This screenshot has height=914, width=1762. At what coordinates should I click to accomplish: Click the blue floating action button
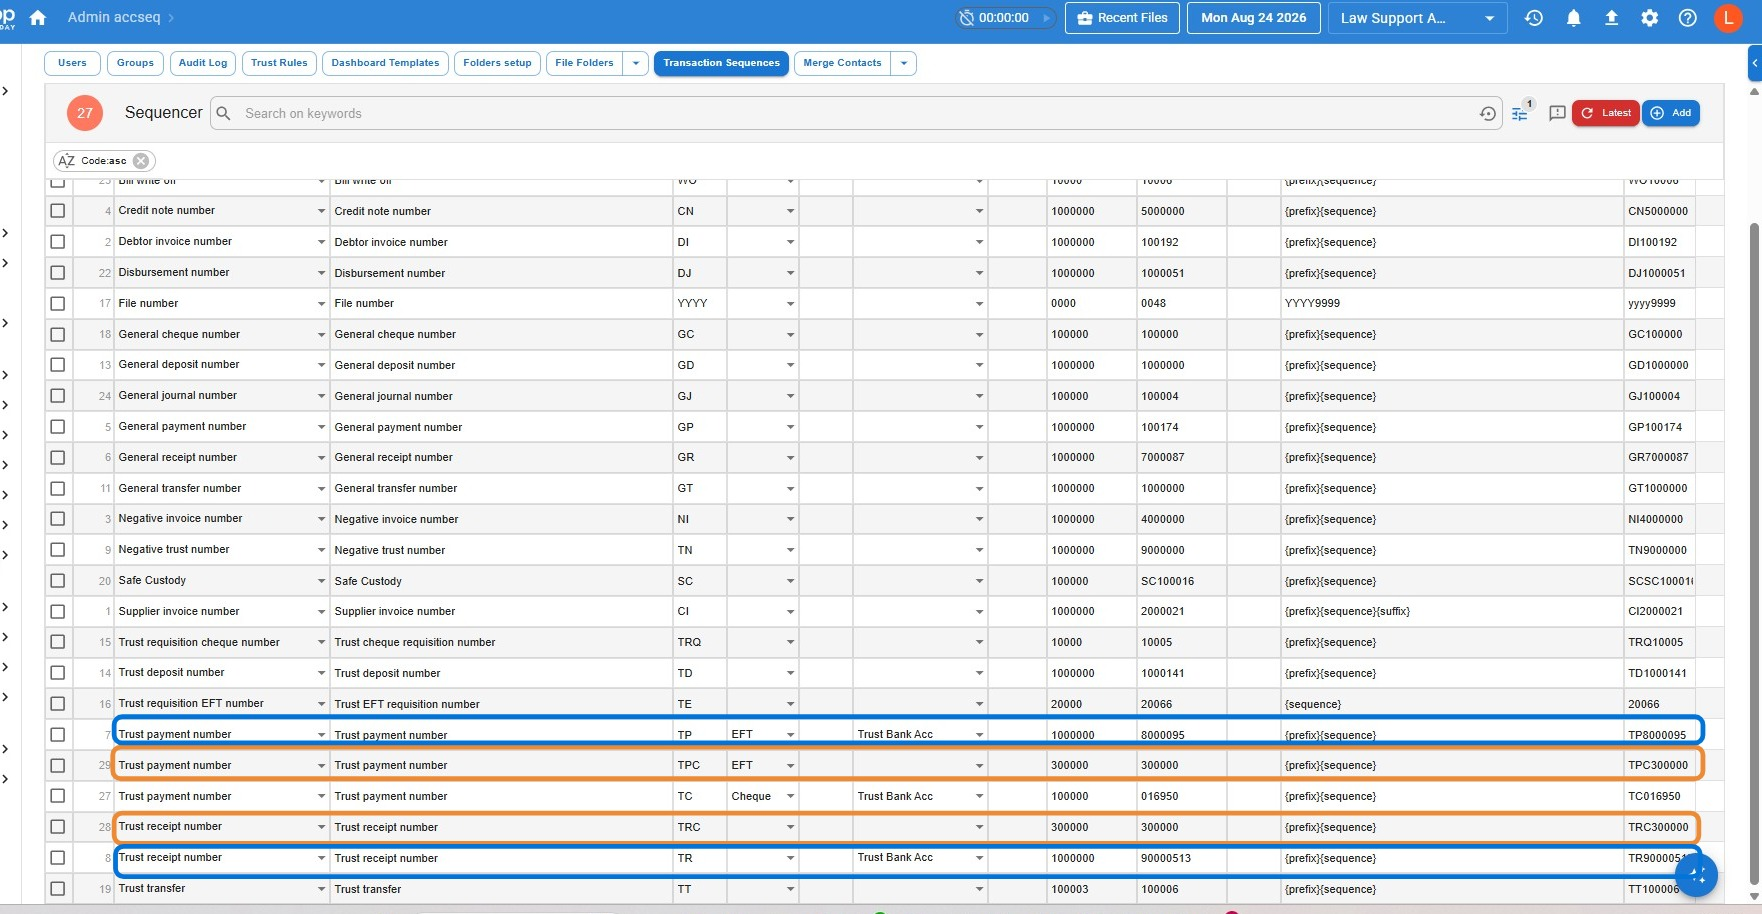(1696, 876)
